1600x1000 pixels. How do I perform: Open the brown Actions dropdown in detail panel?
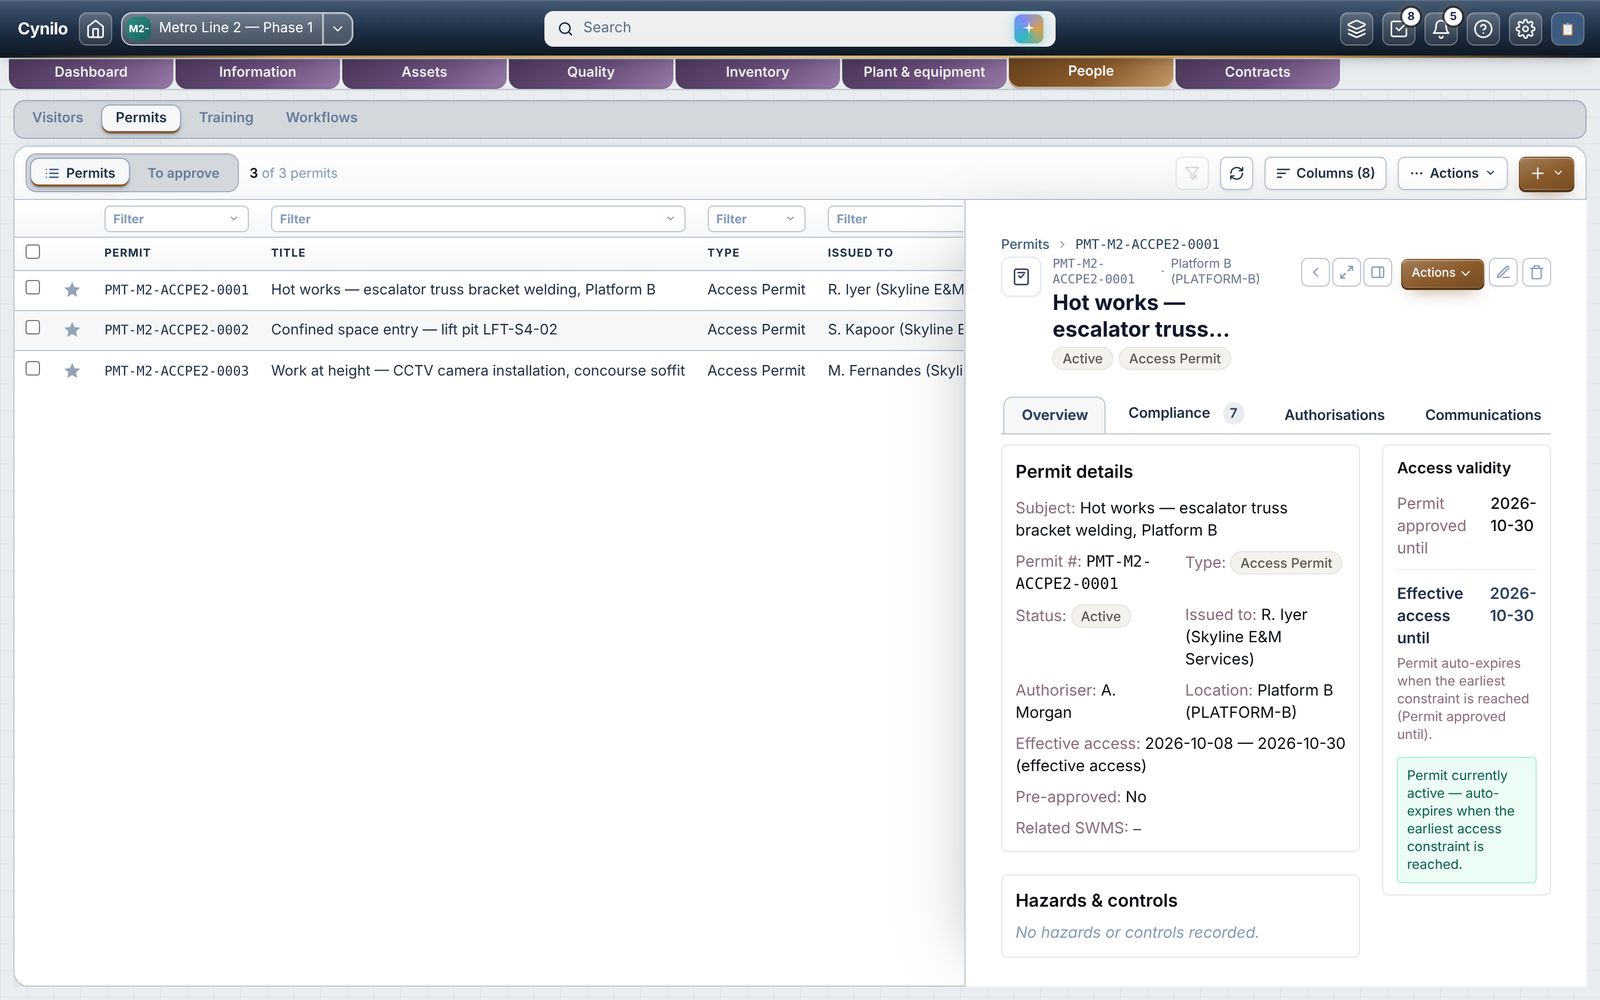click(1441, 273)
